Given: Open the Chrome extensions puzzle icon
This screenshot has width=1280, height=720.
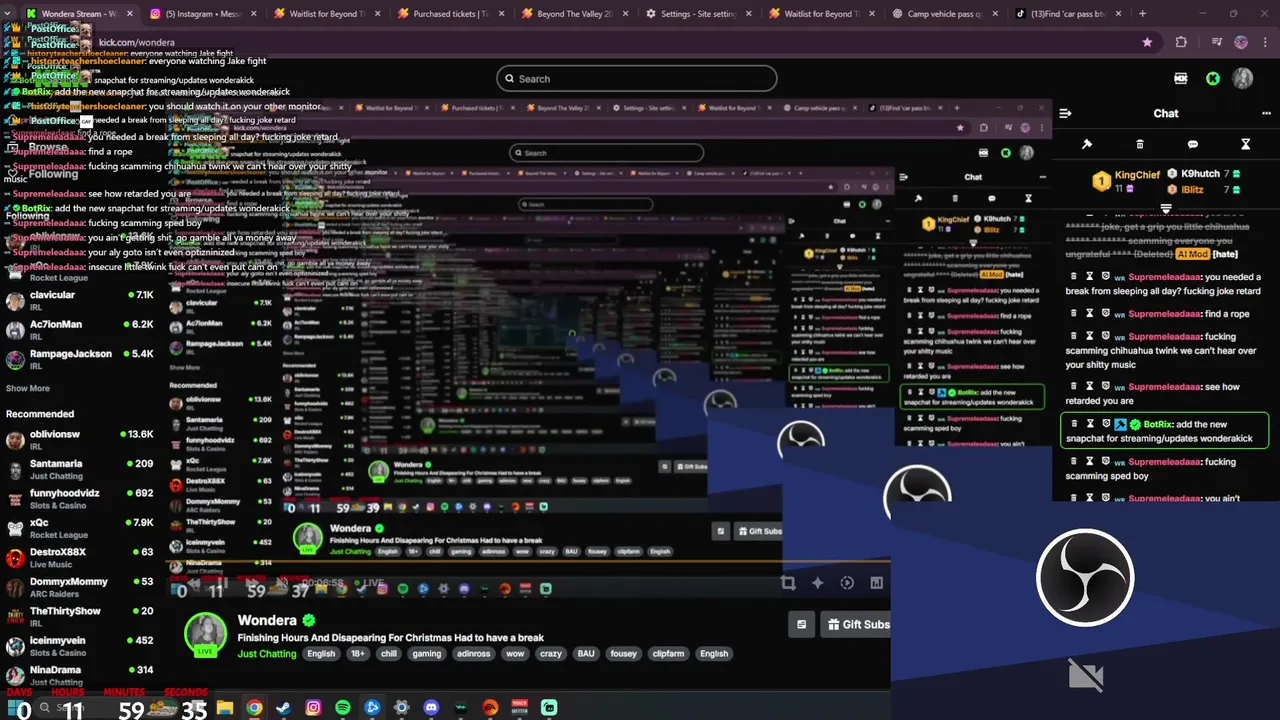Looking at the screenshot, I should pyautogui.click(x=1181, y=43).
